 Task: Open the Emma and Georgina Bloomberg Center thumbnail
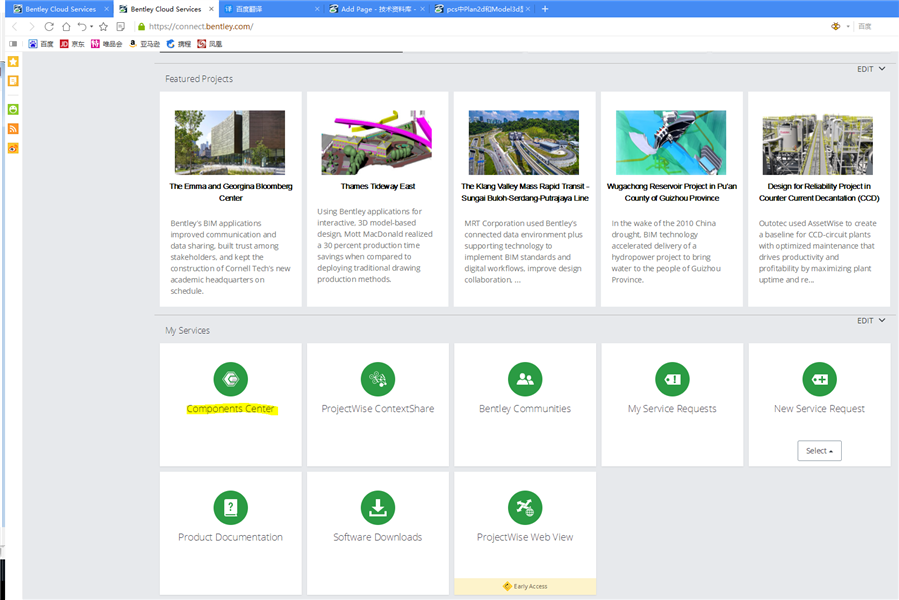click(230, 142)
